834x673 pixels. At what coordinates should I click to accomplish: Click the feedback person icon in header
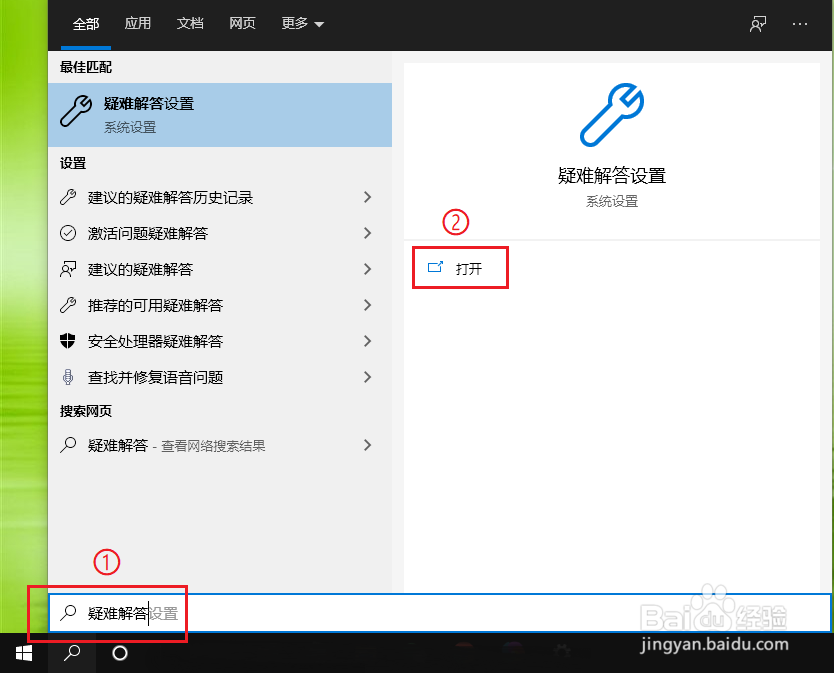pos(758,24)
